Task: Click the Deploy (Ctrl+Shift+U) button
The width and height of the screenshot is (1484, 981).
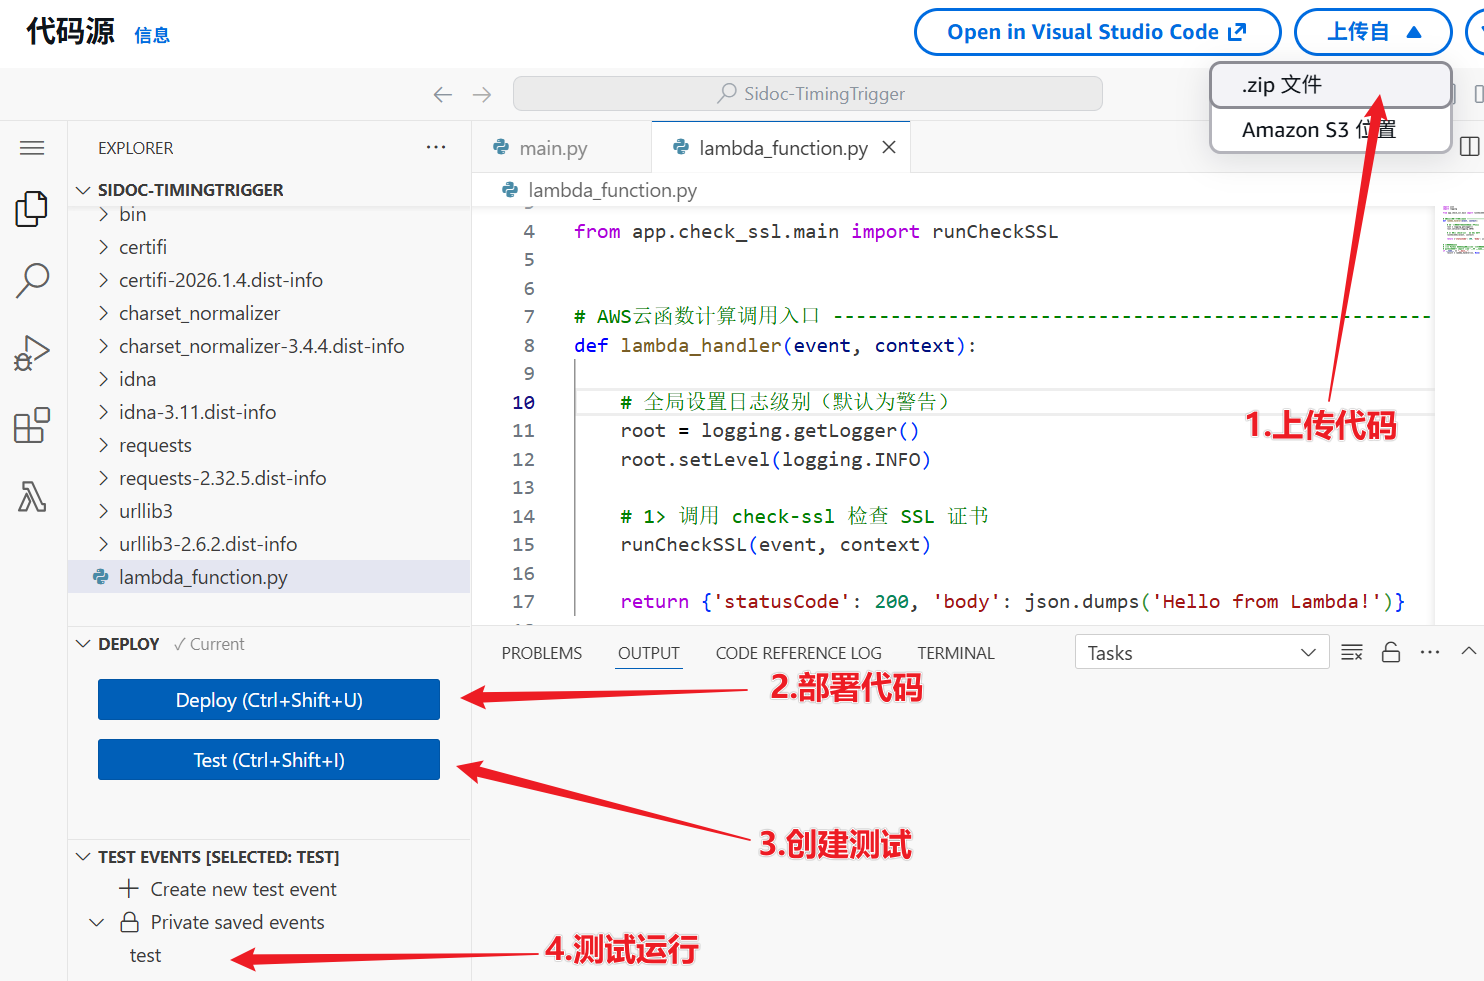Action: tap(269, 700)
